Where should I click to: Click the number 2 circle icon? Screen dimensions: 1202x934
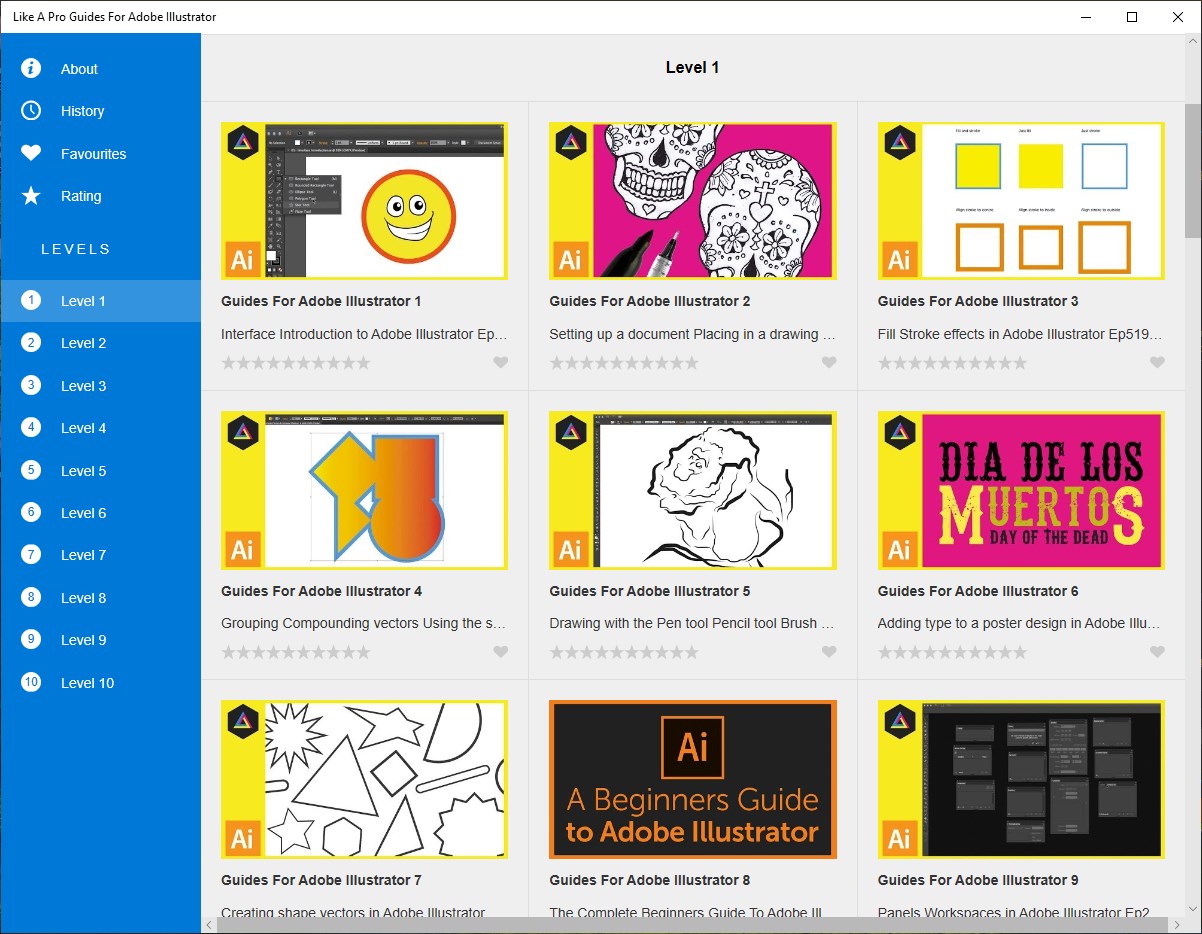pyautogui.click(x=31, y=343)
